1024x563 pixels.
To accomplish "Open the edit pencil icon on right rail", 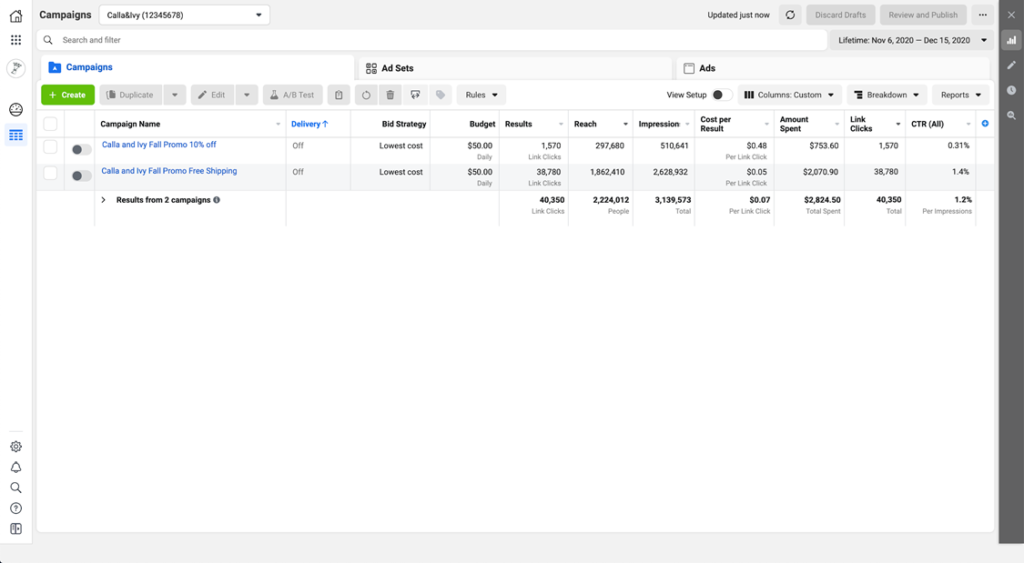I will [x=1011, y=65].
